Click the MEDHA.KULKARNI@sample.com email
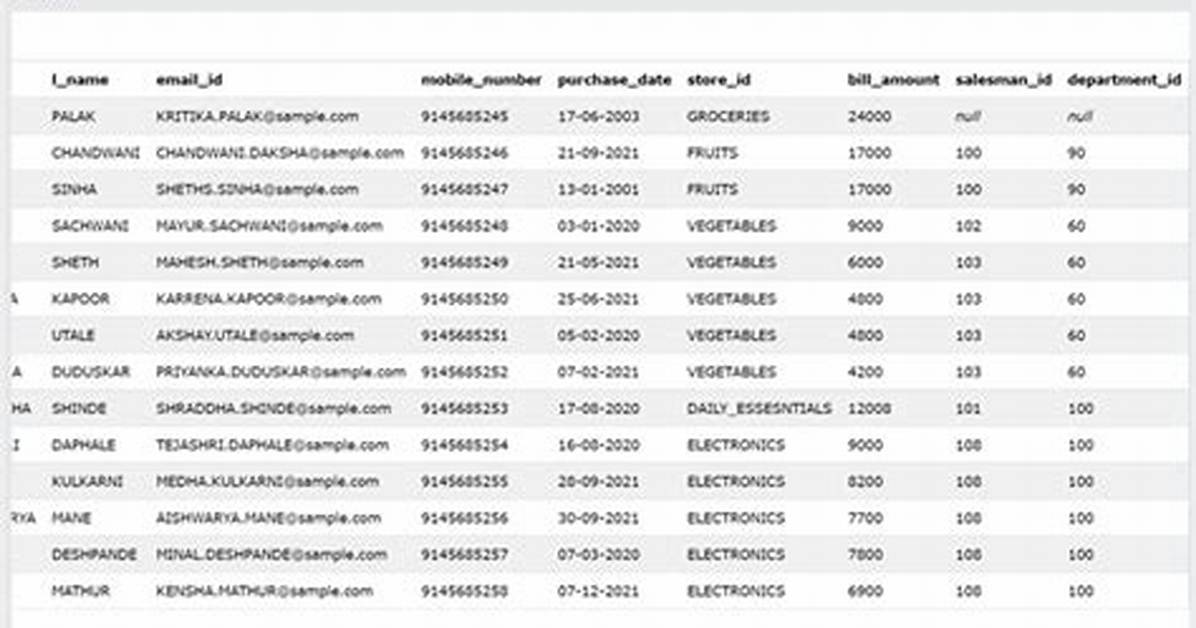1196x628 pixels. (x=267, y=482)
